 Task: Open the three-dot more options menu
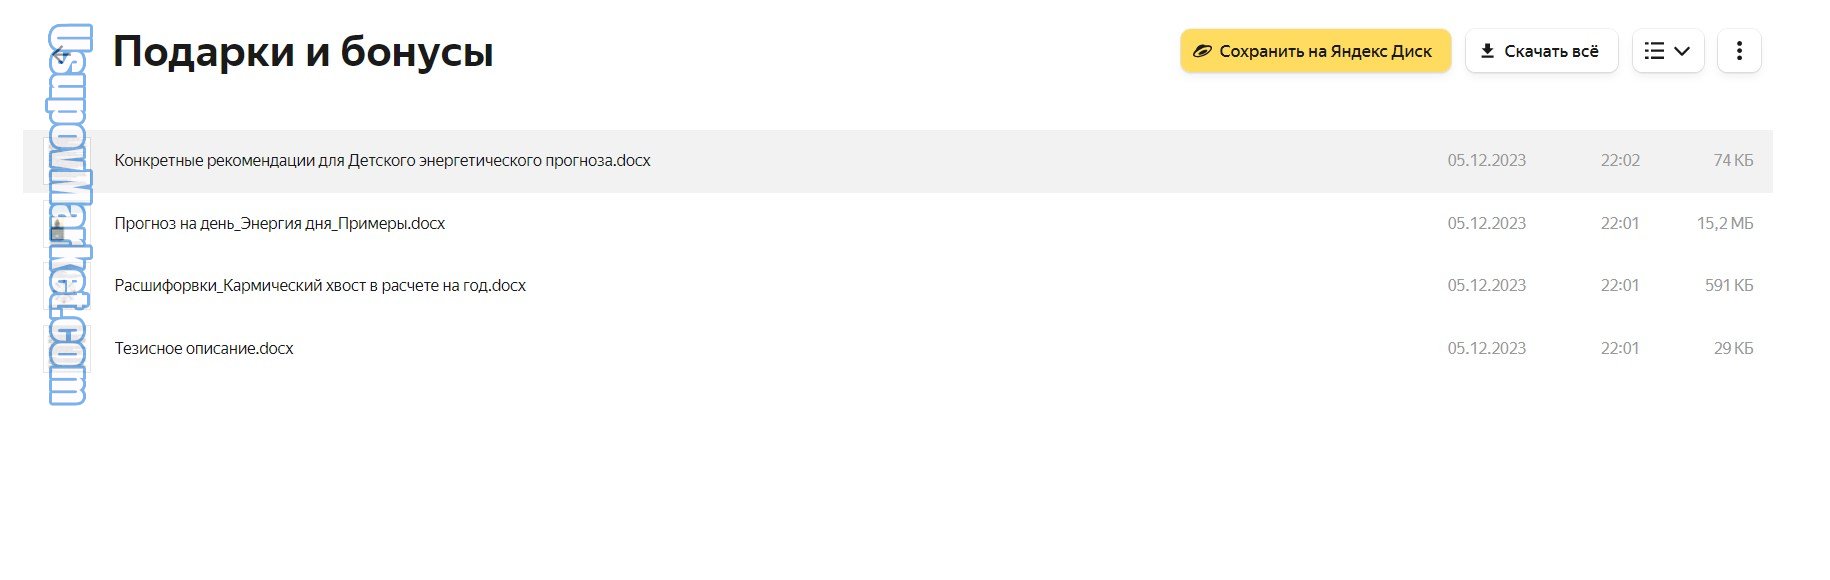[x=1739, y=51]
